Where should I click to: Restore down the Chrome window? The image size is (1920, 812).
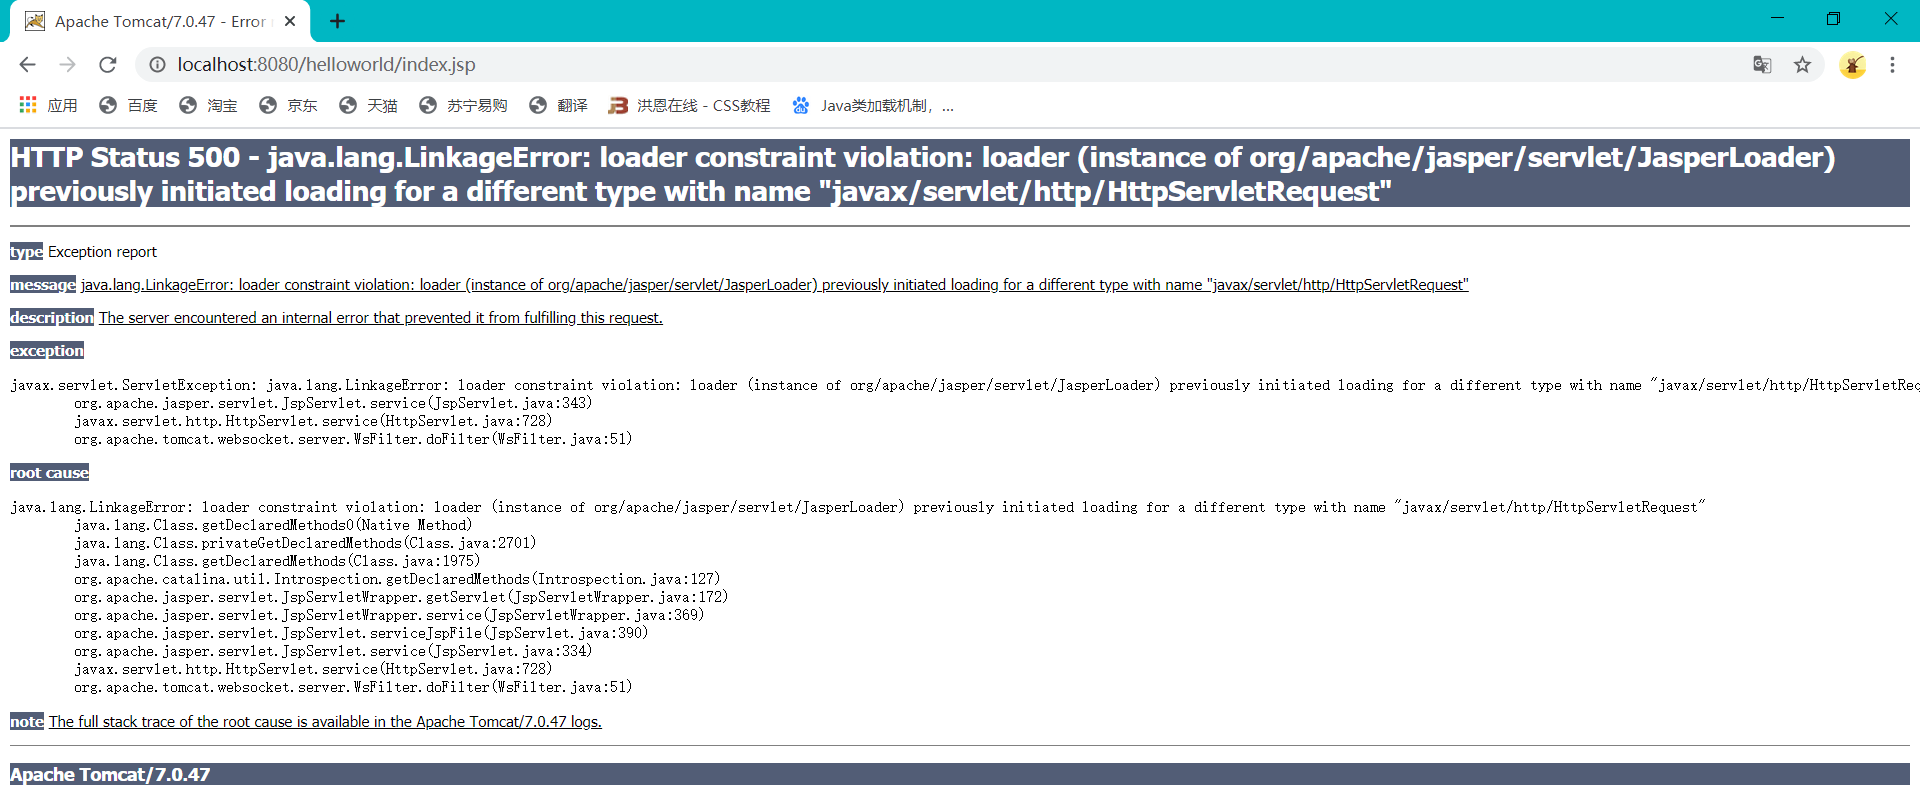pos(1833,19)
